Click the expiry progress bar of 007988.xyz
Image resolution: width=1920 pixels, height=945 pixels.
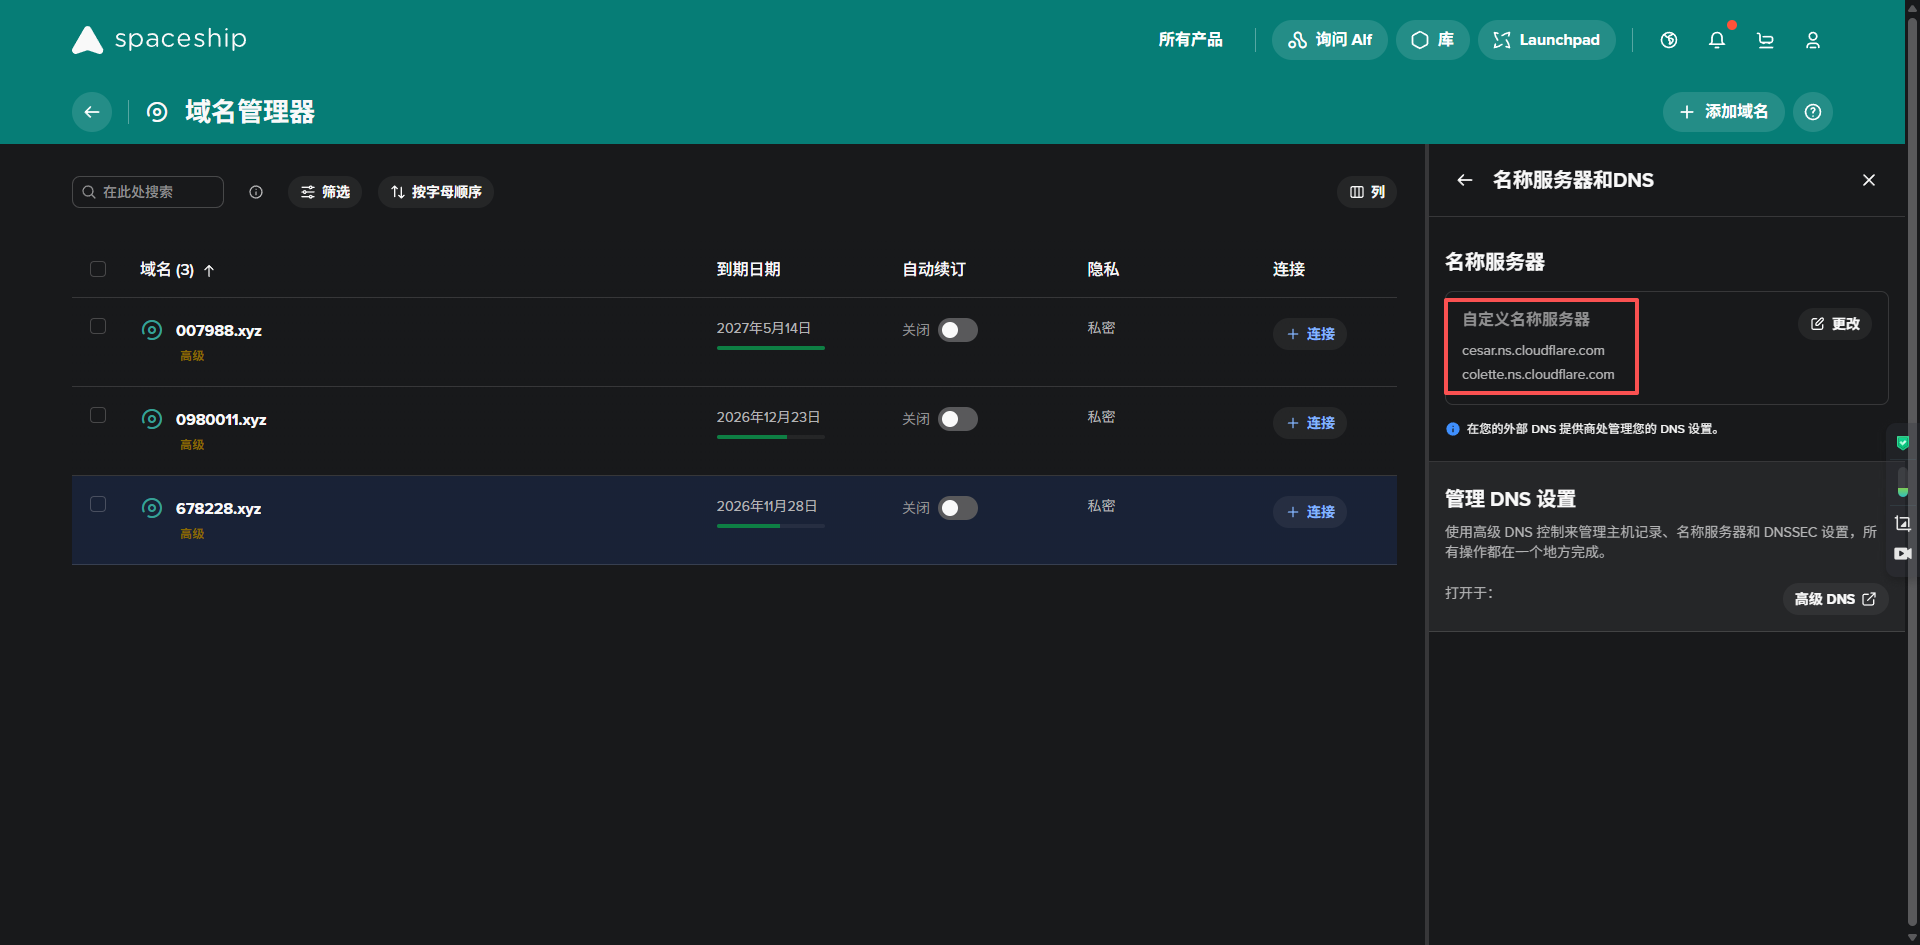(x=771, y=348)
